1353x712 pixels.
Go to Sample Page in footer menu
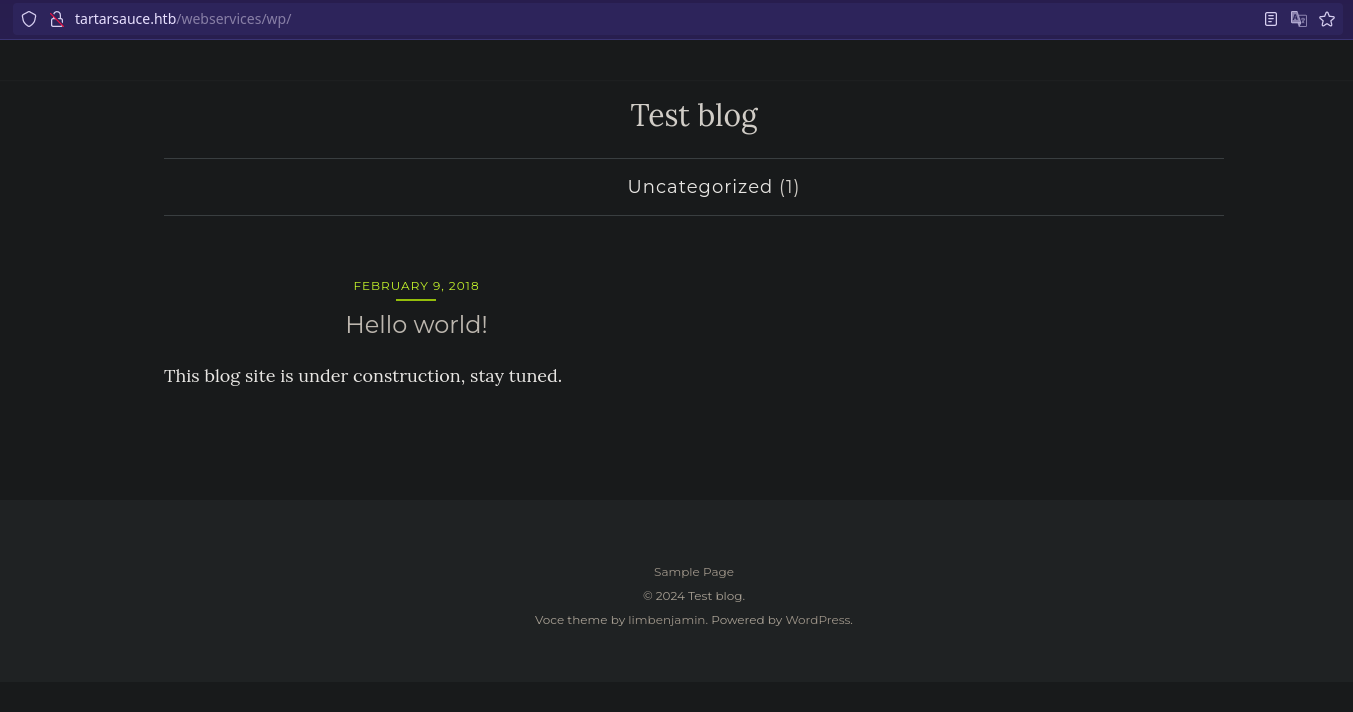[693, 572]
